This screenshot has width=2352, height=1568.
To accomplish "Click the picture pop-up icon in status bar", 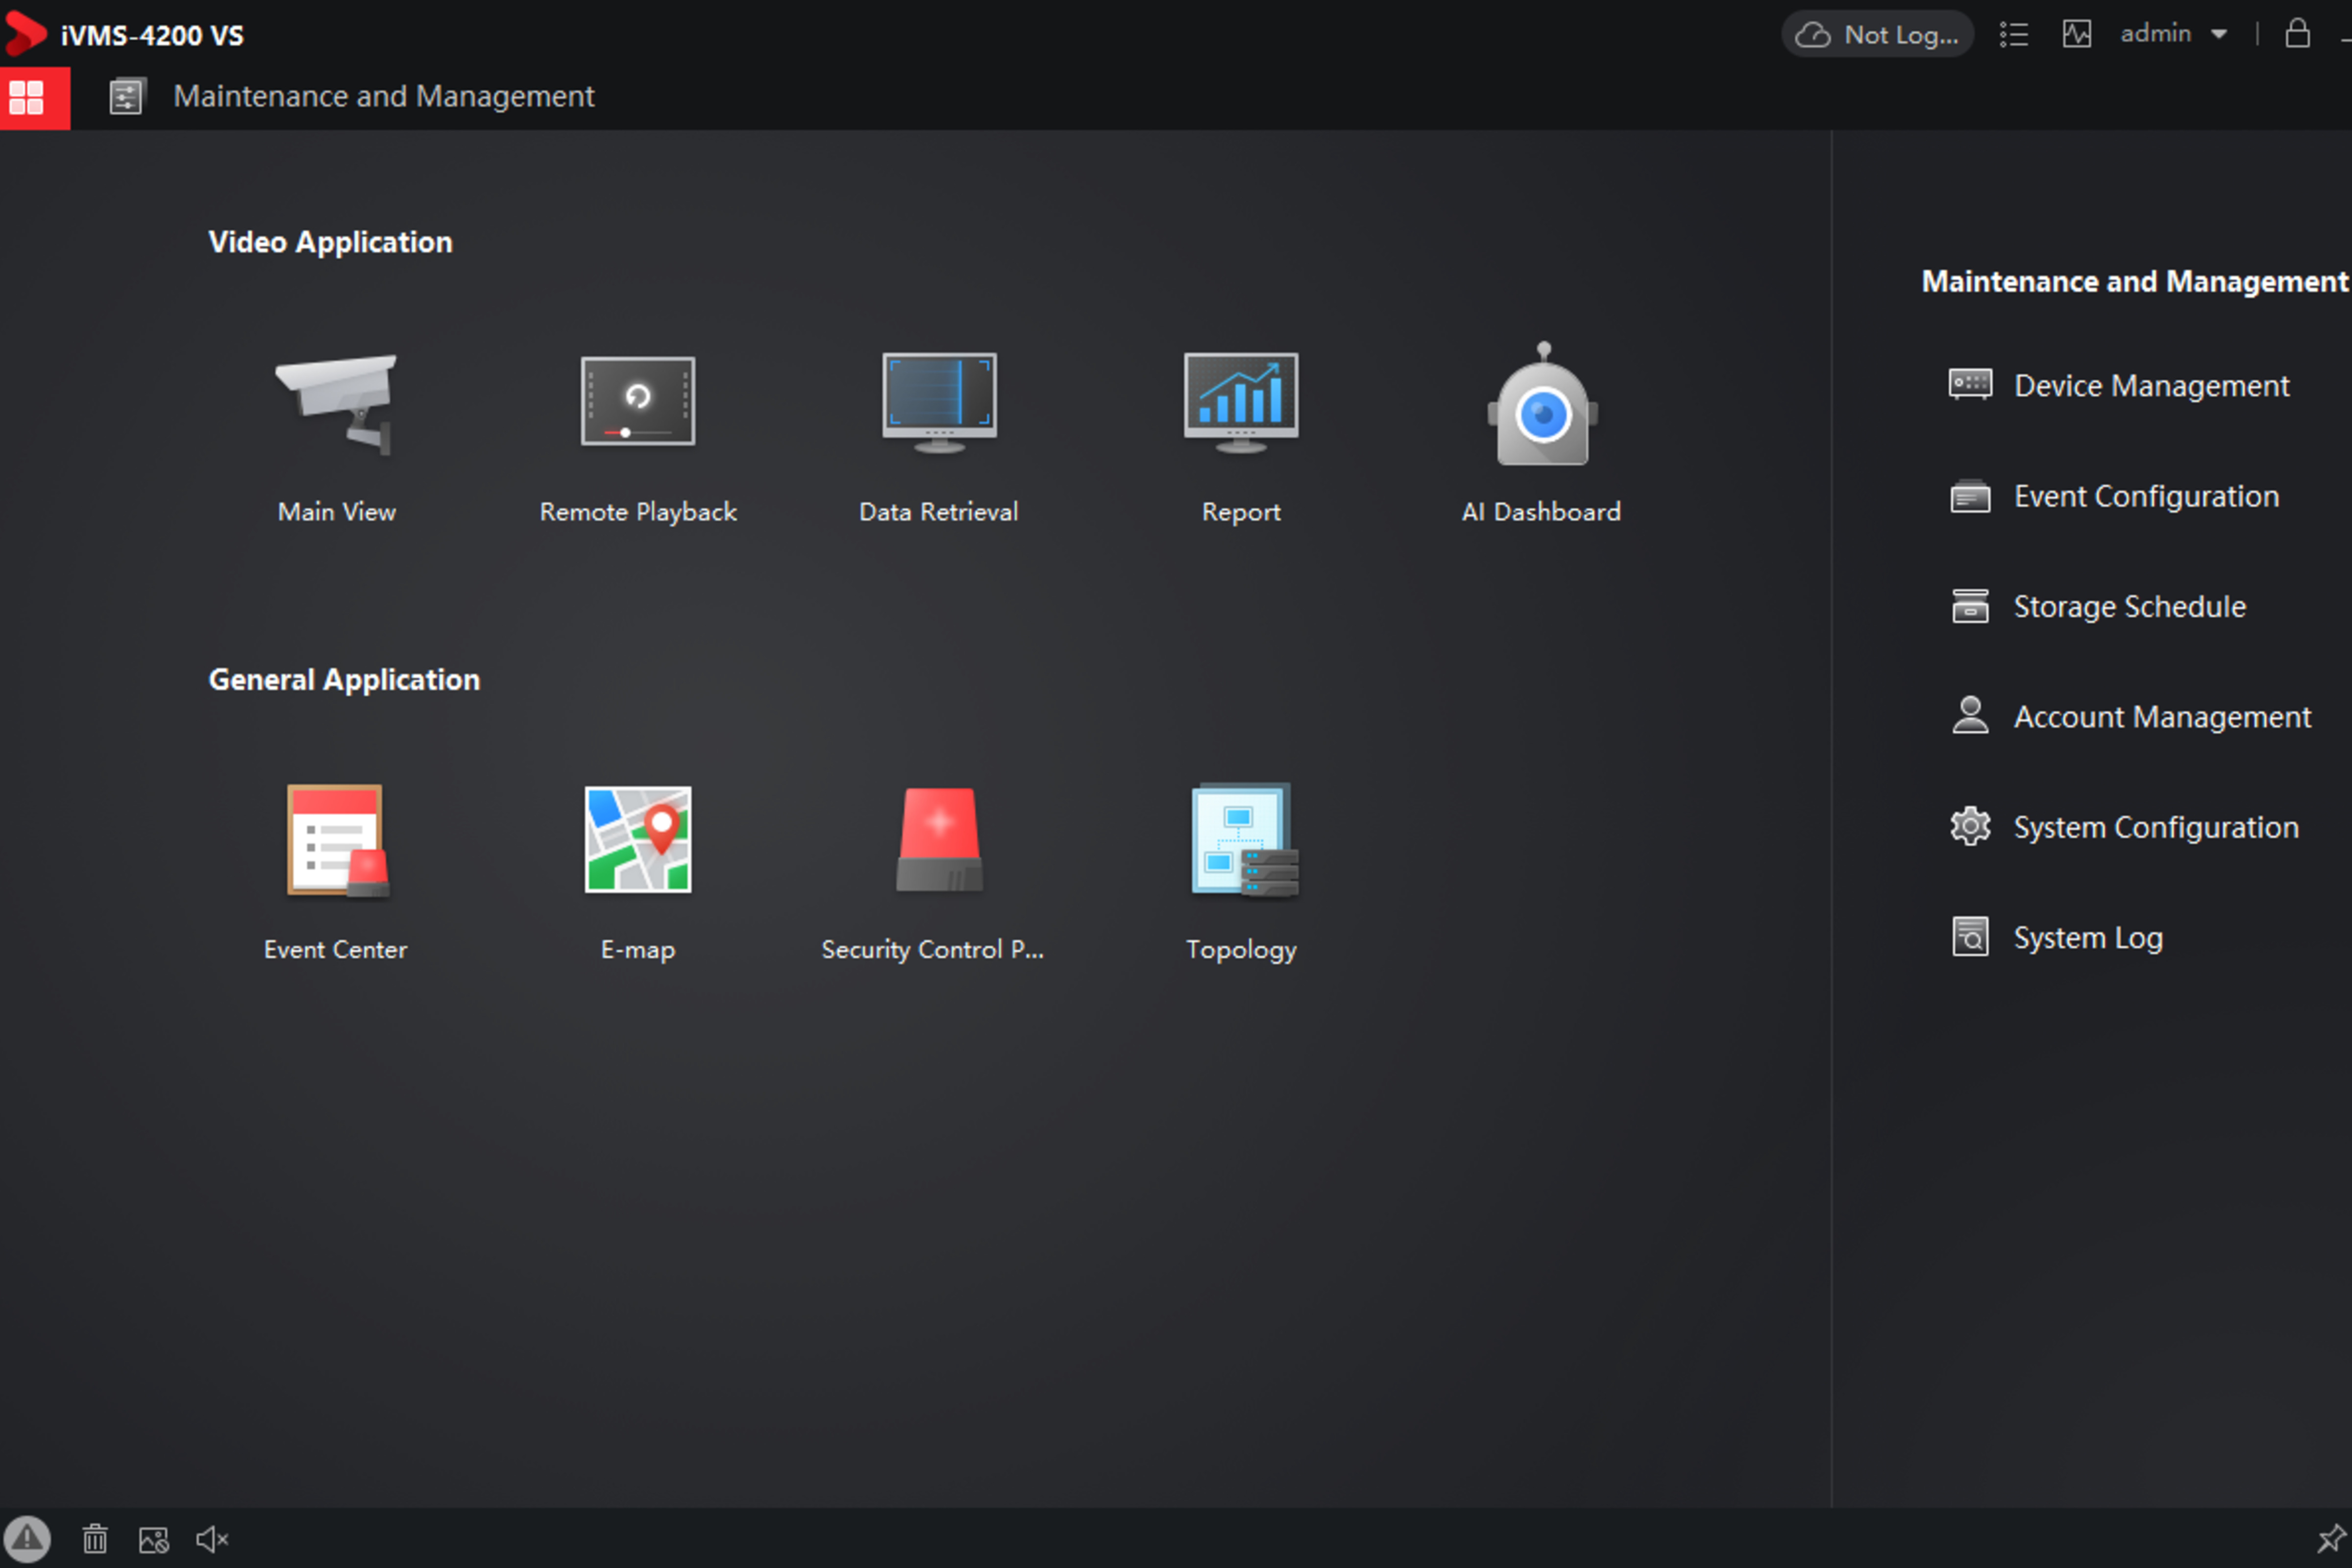I will (x=153, y=1539).
